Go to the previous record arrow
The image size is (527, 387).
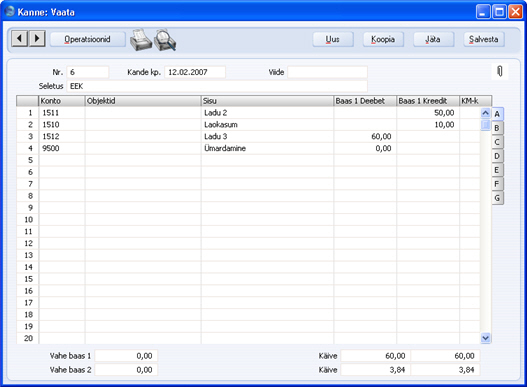(19, 39)
